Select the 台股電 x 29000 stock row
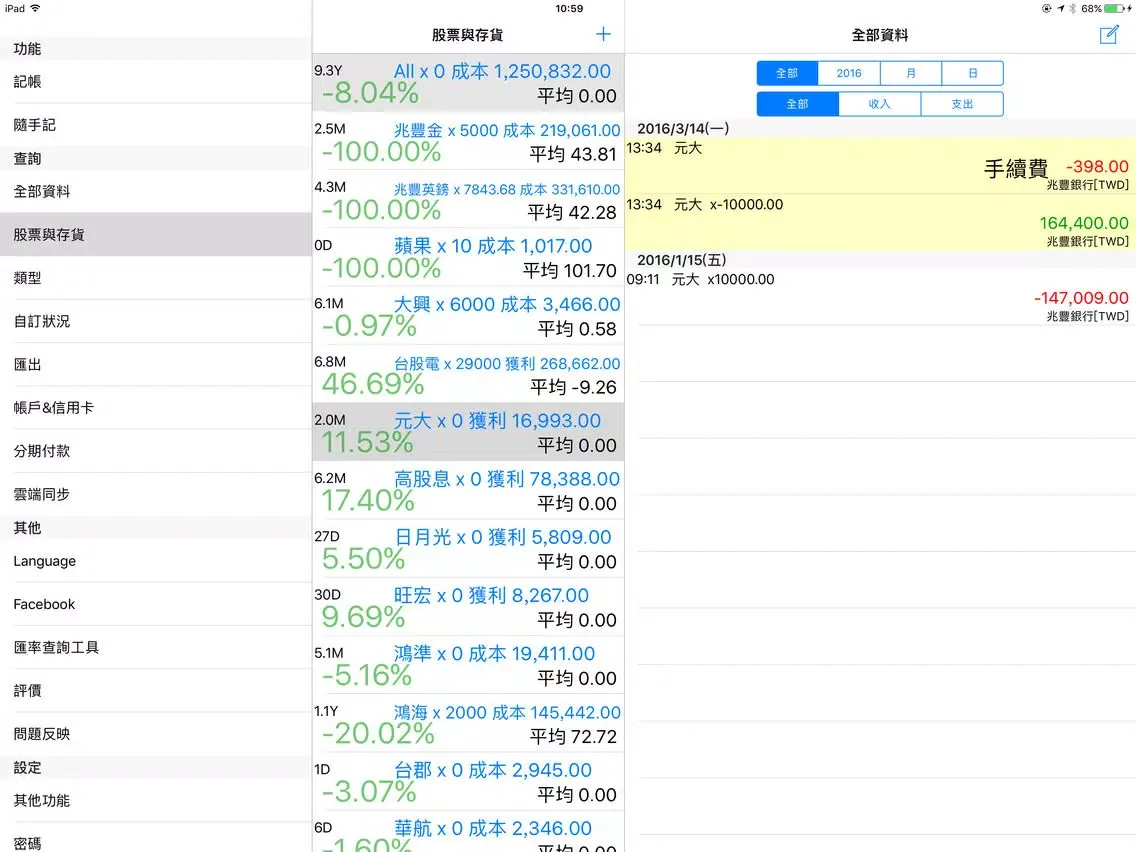Viewport: 1136px width, 852px height. click(x=468, y=374)
